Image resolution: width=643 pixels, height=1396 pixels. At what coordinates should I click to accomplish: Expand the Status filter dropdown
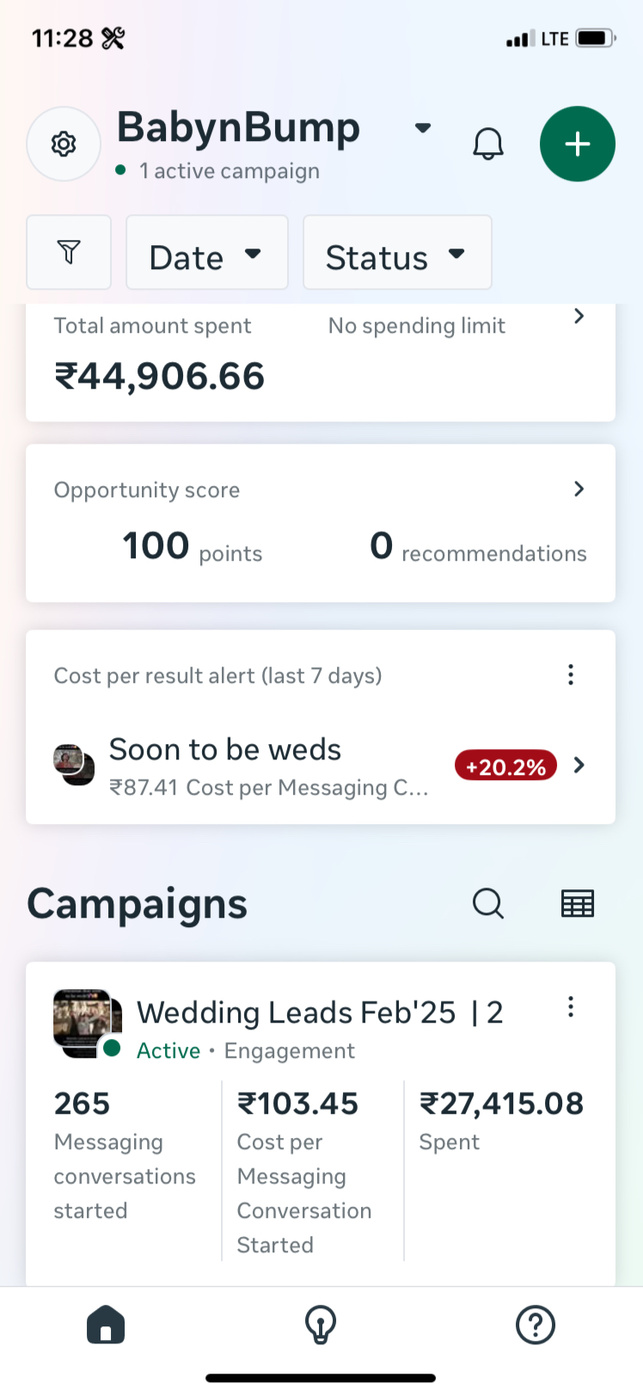pyautogui.click(x=397, y=254)
